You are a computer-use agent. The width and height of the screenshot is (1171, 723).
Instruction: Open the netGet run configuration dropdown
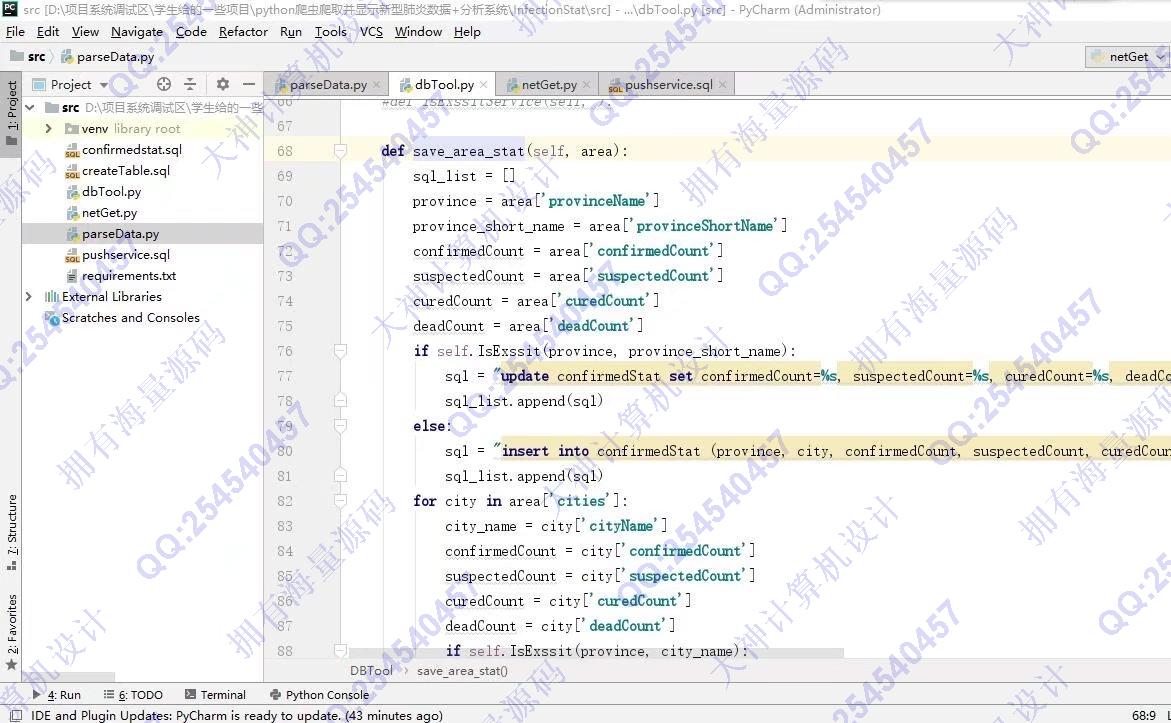coord(1127,57)
